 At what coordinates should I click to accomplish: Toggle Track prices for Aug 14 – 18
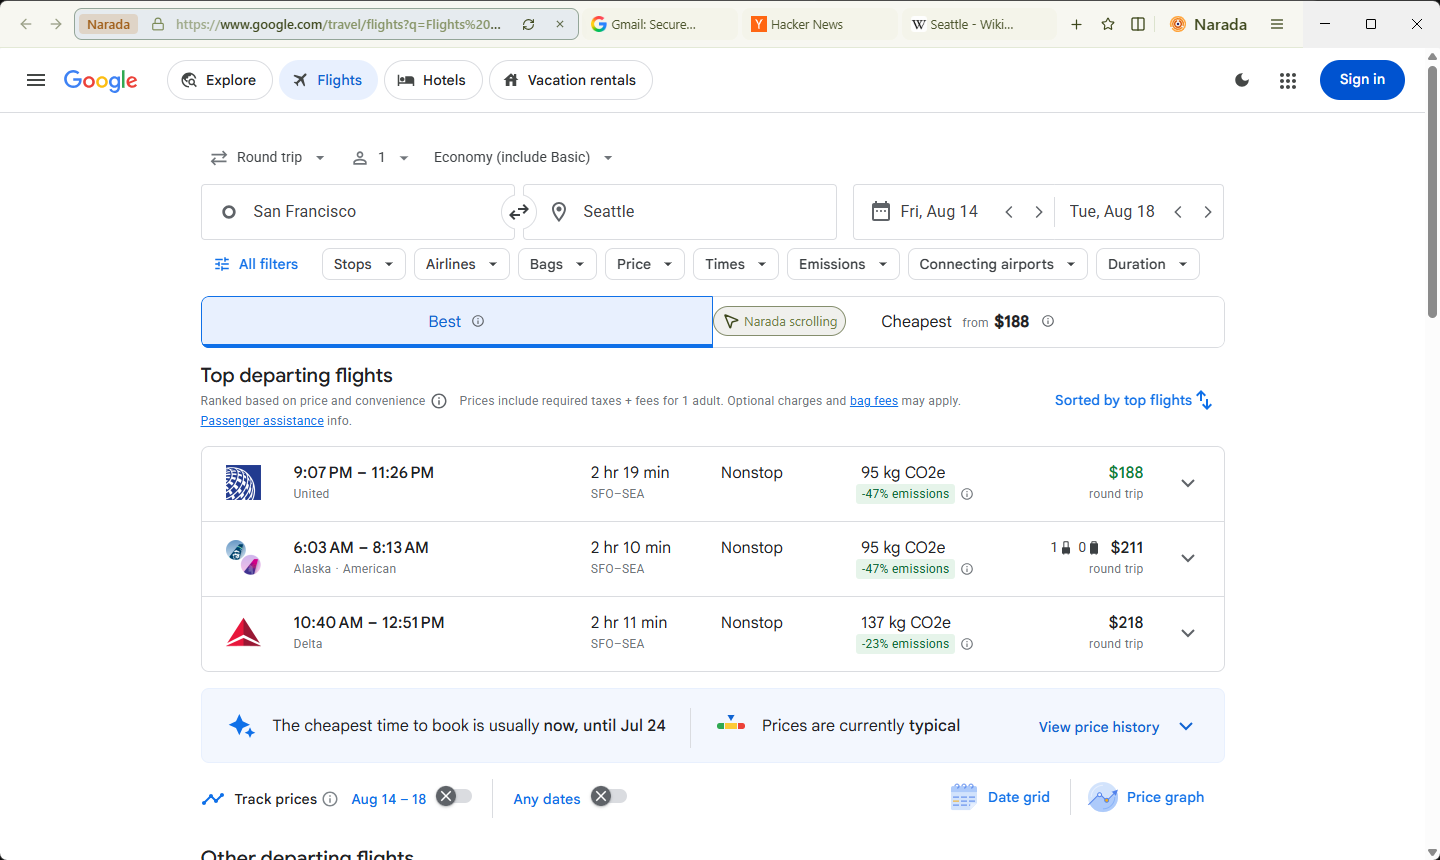point(454,797)
